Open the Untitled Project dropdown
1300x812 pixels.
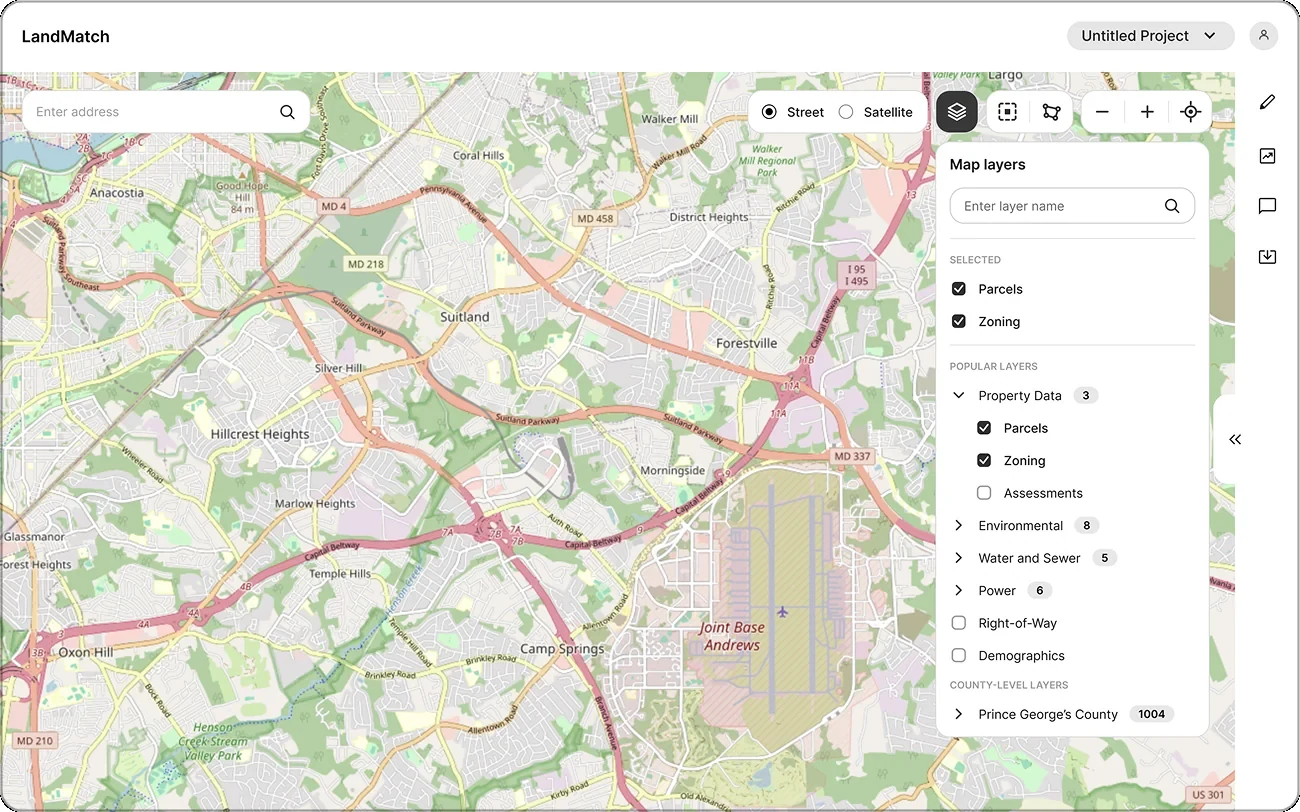pyautogui.click(x=1150, y=36)
